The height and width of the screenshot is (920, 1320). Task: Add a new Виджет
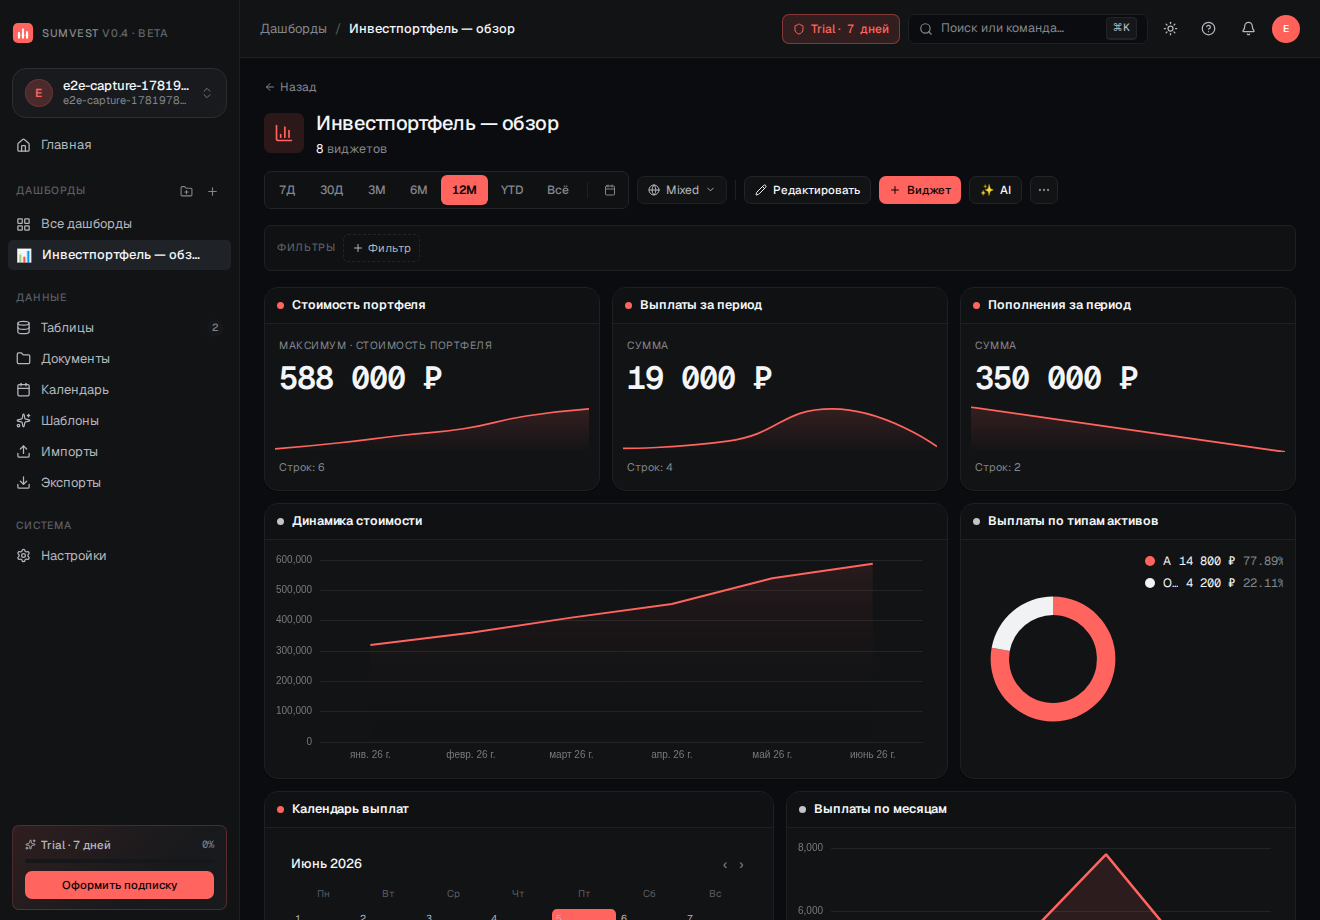[x=920, y=190]
